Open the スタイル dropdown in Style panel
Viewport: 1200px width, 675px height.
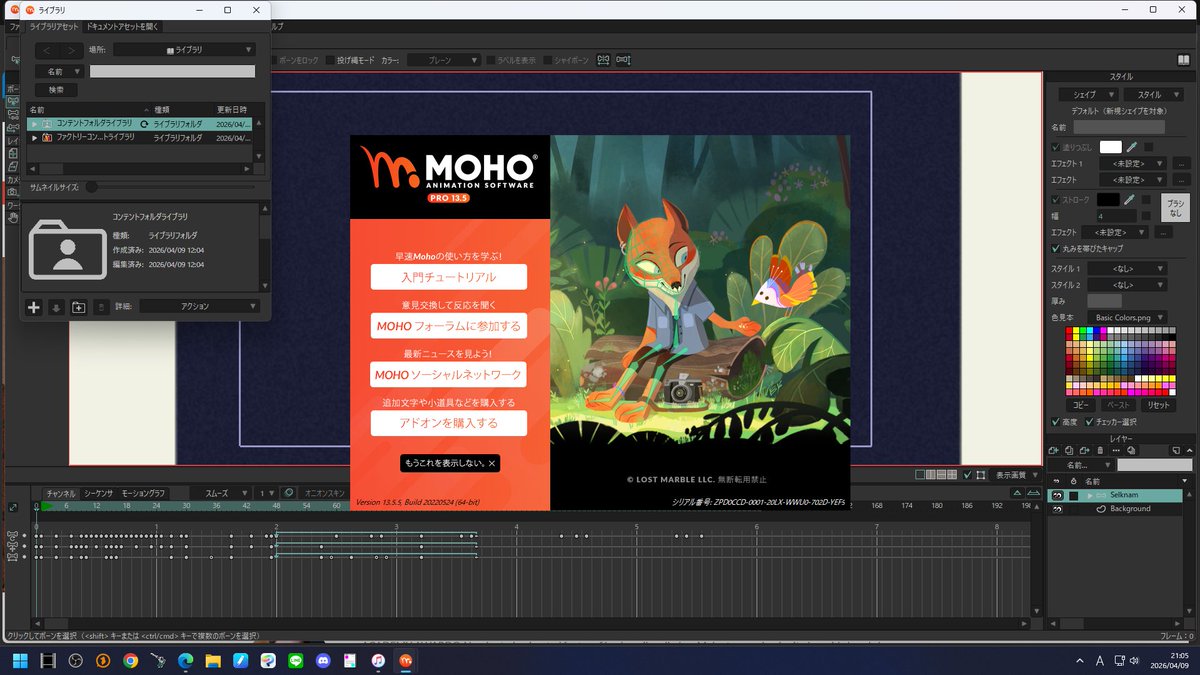(x=1153, y=94)
